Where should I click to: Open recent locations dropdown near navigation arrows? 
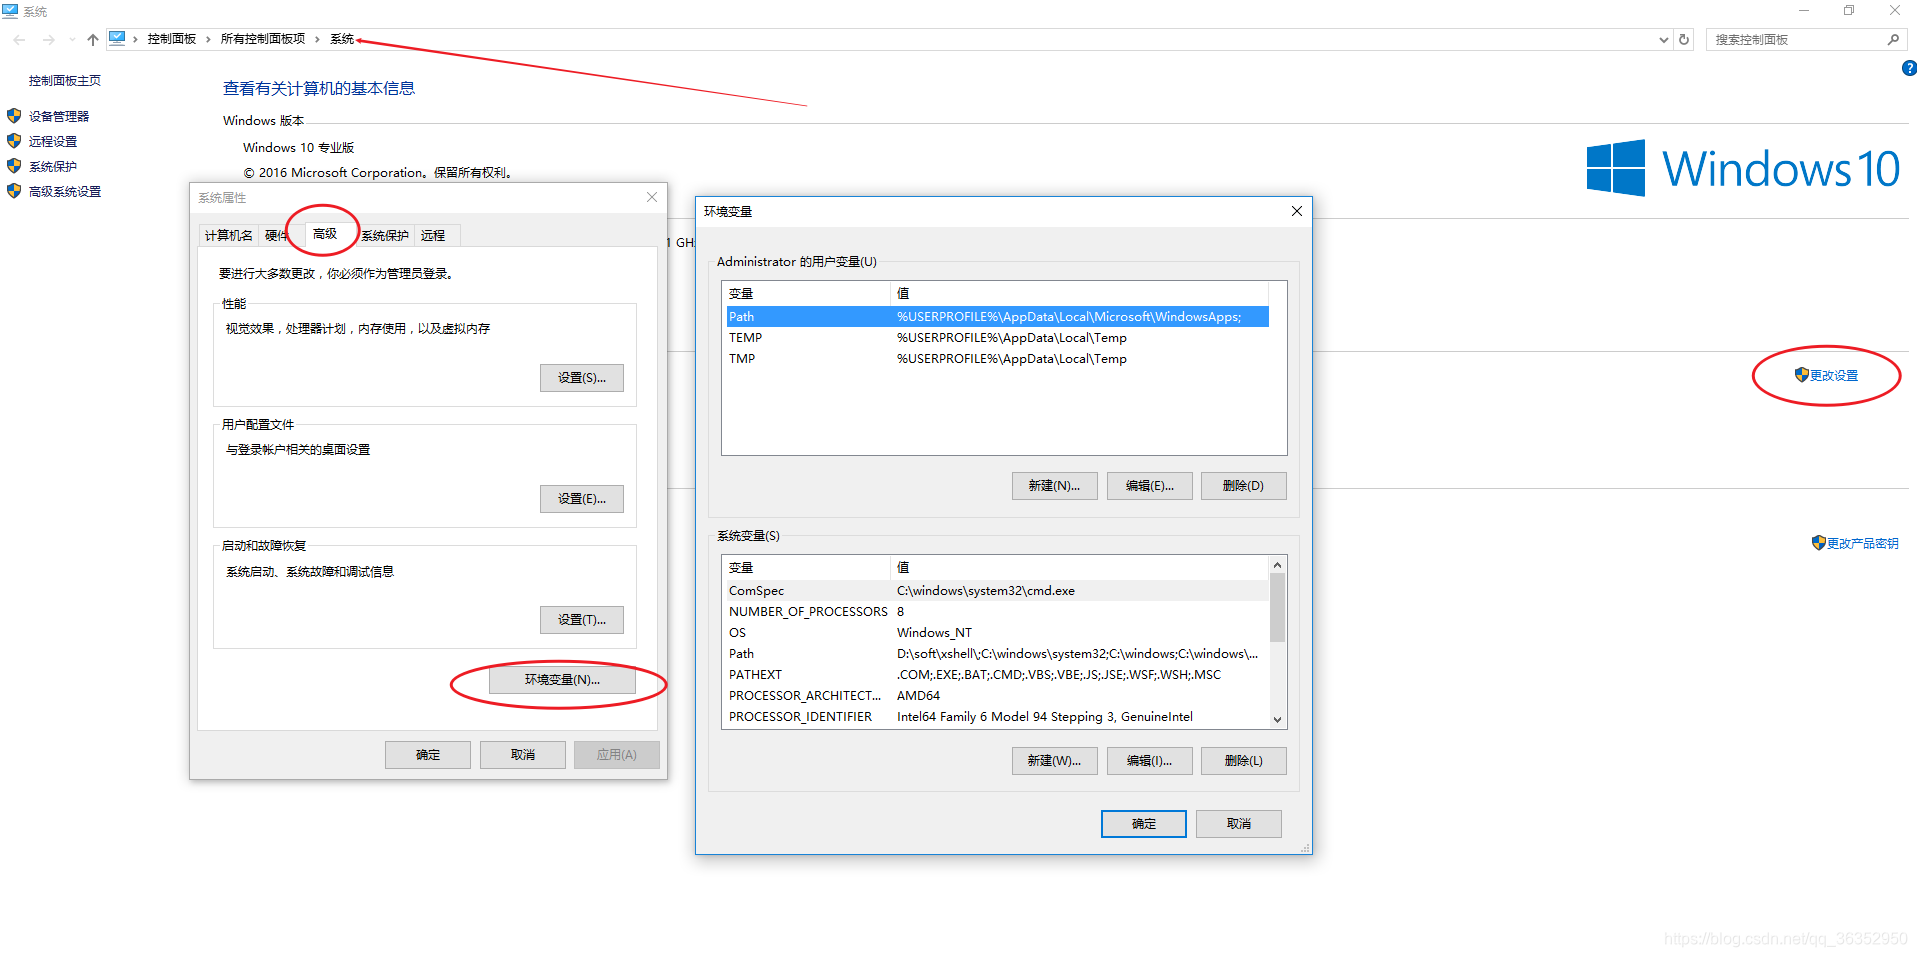(72, 40)
